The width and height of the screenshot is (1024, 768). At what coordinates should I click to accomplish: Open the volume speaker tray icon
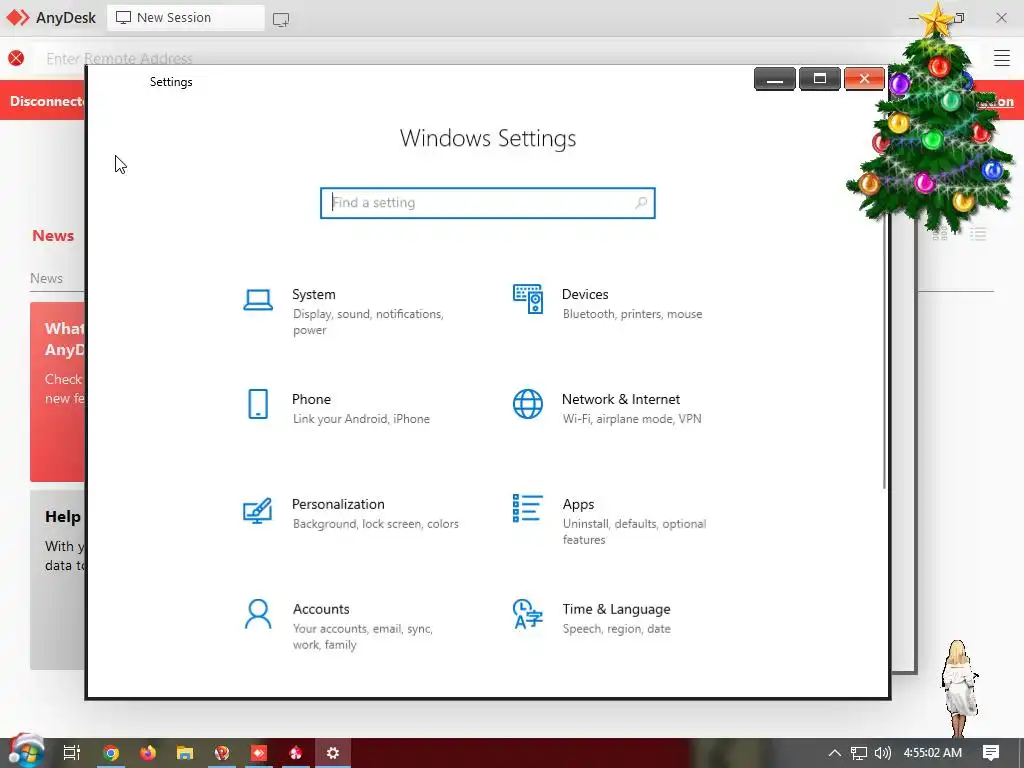[x=883, y=753]
